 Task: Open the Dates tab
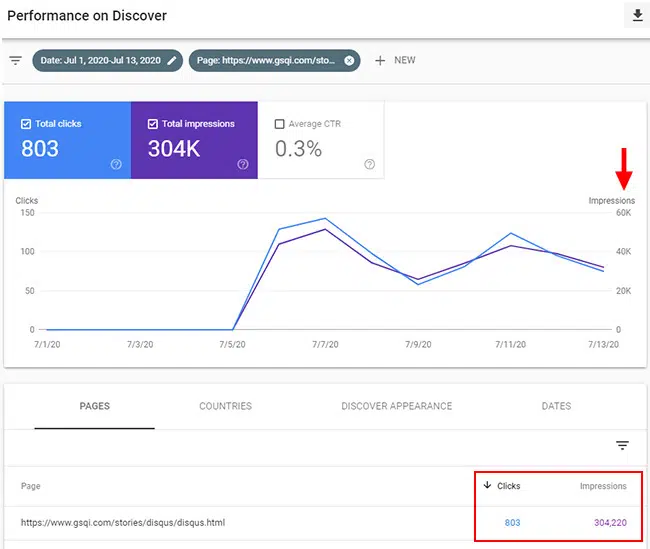556,406
